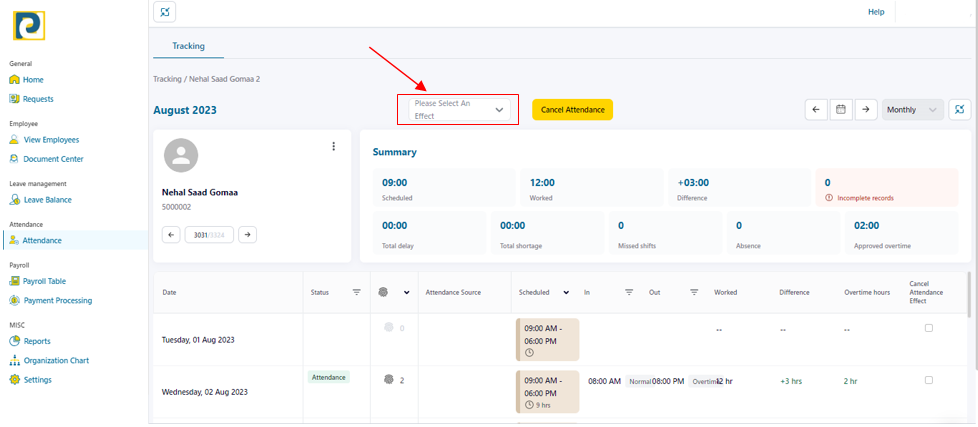Click the expand icon at top left
Viewport: 978px width, 427px height.
pos(164,12)
